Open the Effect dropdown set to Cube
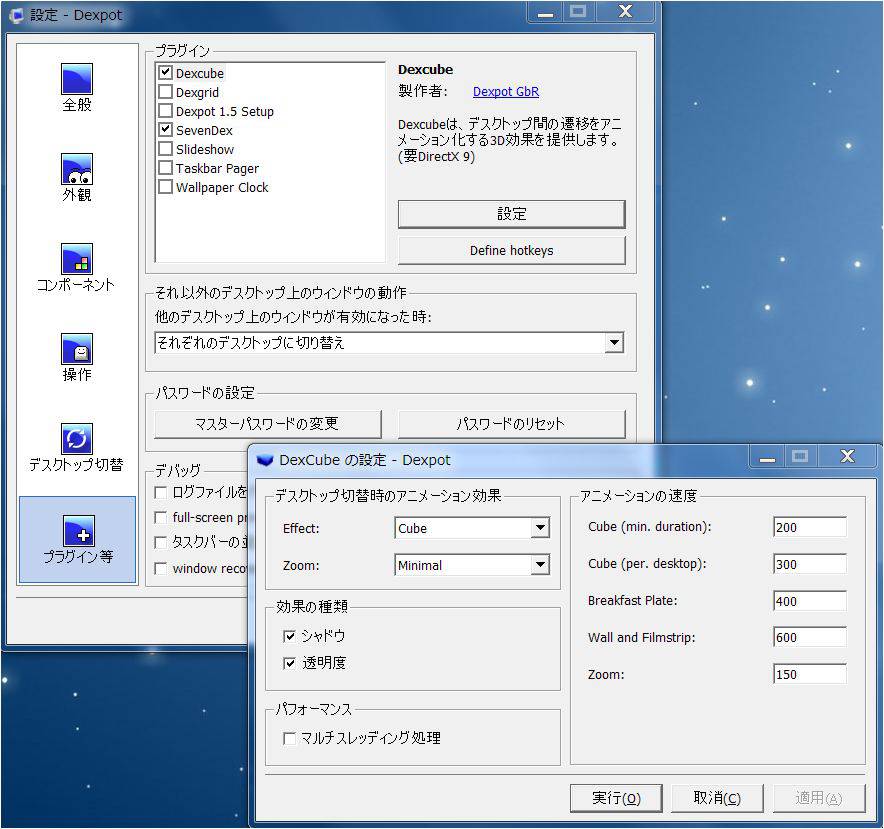 pyautogui.click(x=472, y=528)
